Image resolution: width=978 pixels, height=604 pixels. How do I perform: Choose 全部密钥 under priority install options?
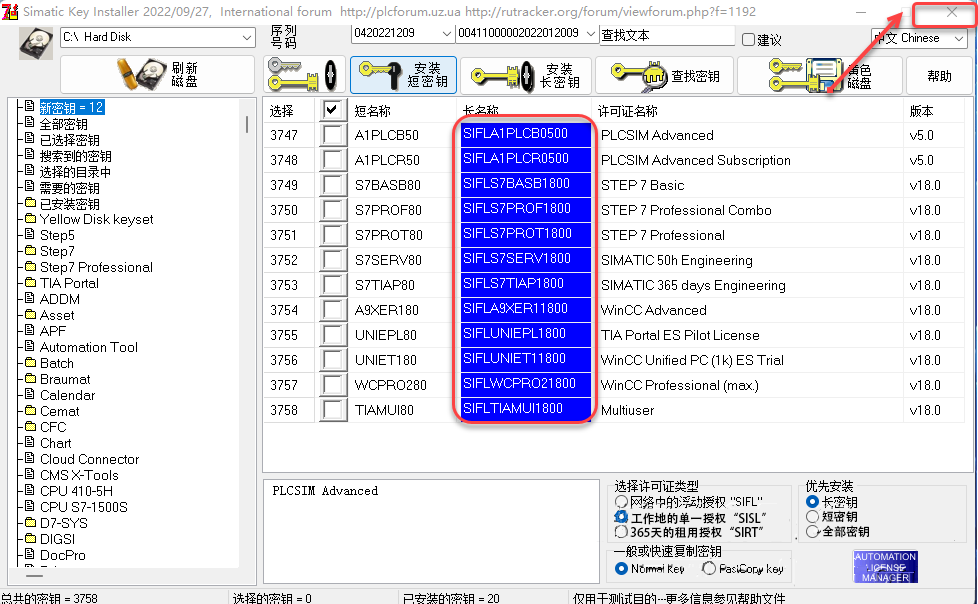tap(812, 529)
